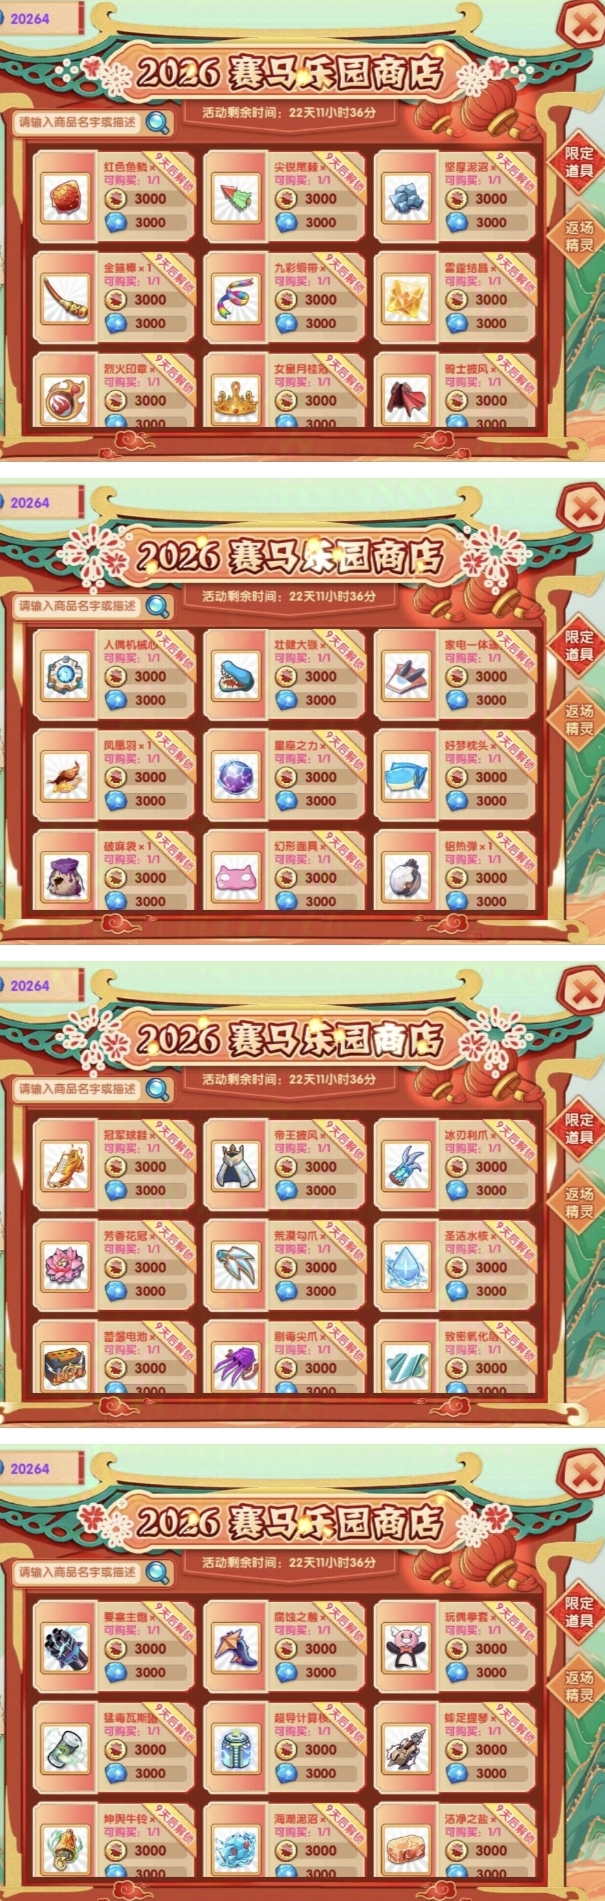Click the 玩偶拳套 pink doll glove icon
This screenshot has height=1901, width=605.
pyautogui.click(x=407, y=1647)
